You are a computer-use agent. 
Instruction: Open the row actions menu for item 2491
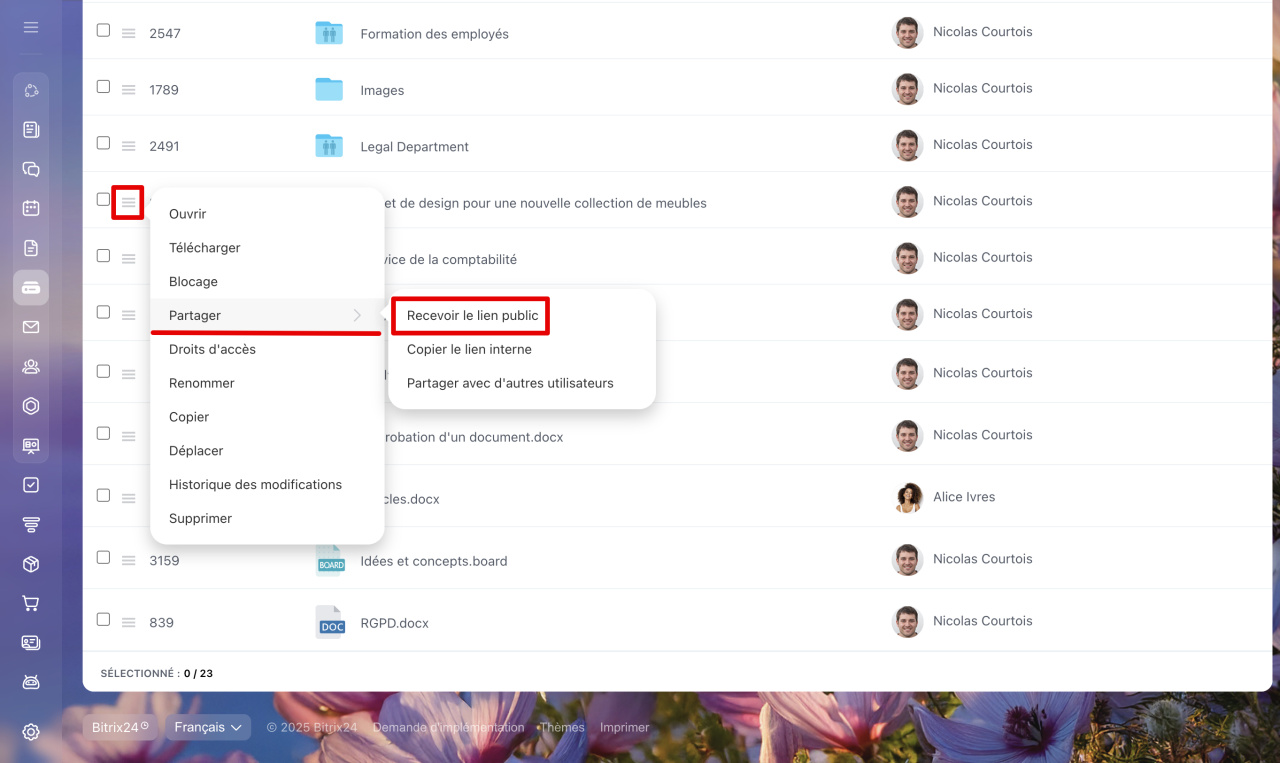[128, 146]
